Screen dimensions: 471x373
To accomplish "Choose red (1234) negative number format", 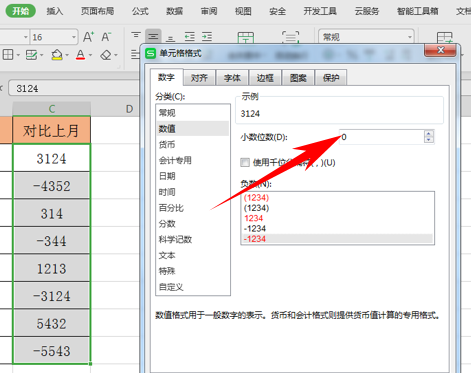I will click(337, 198).
